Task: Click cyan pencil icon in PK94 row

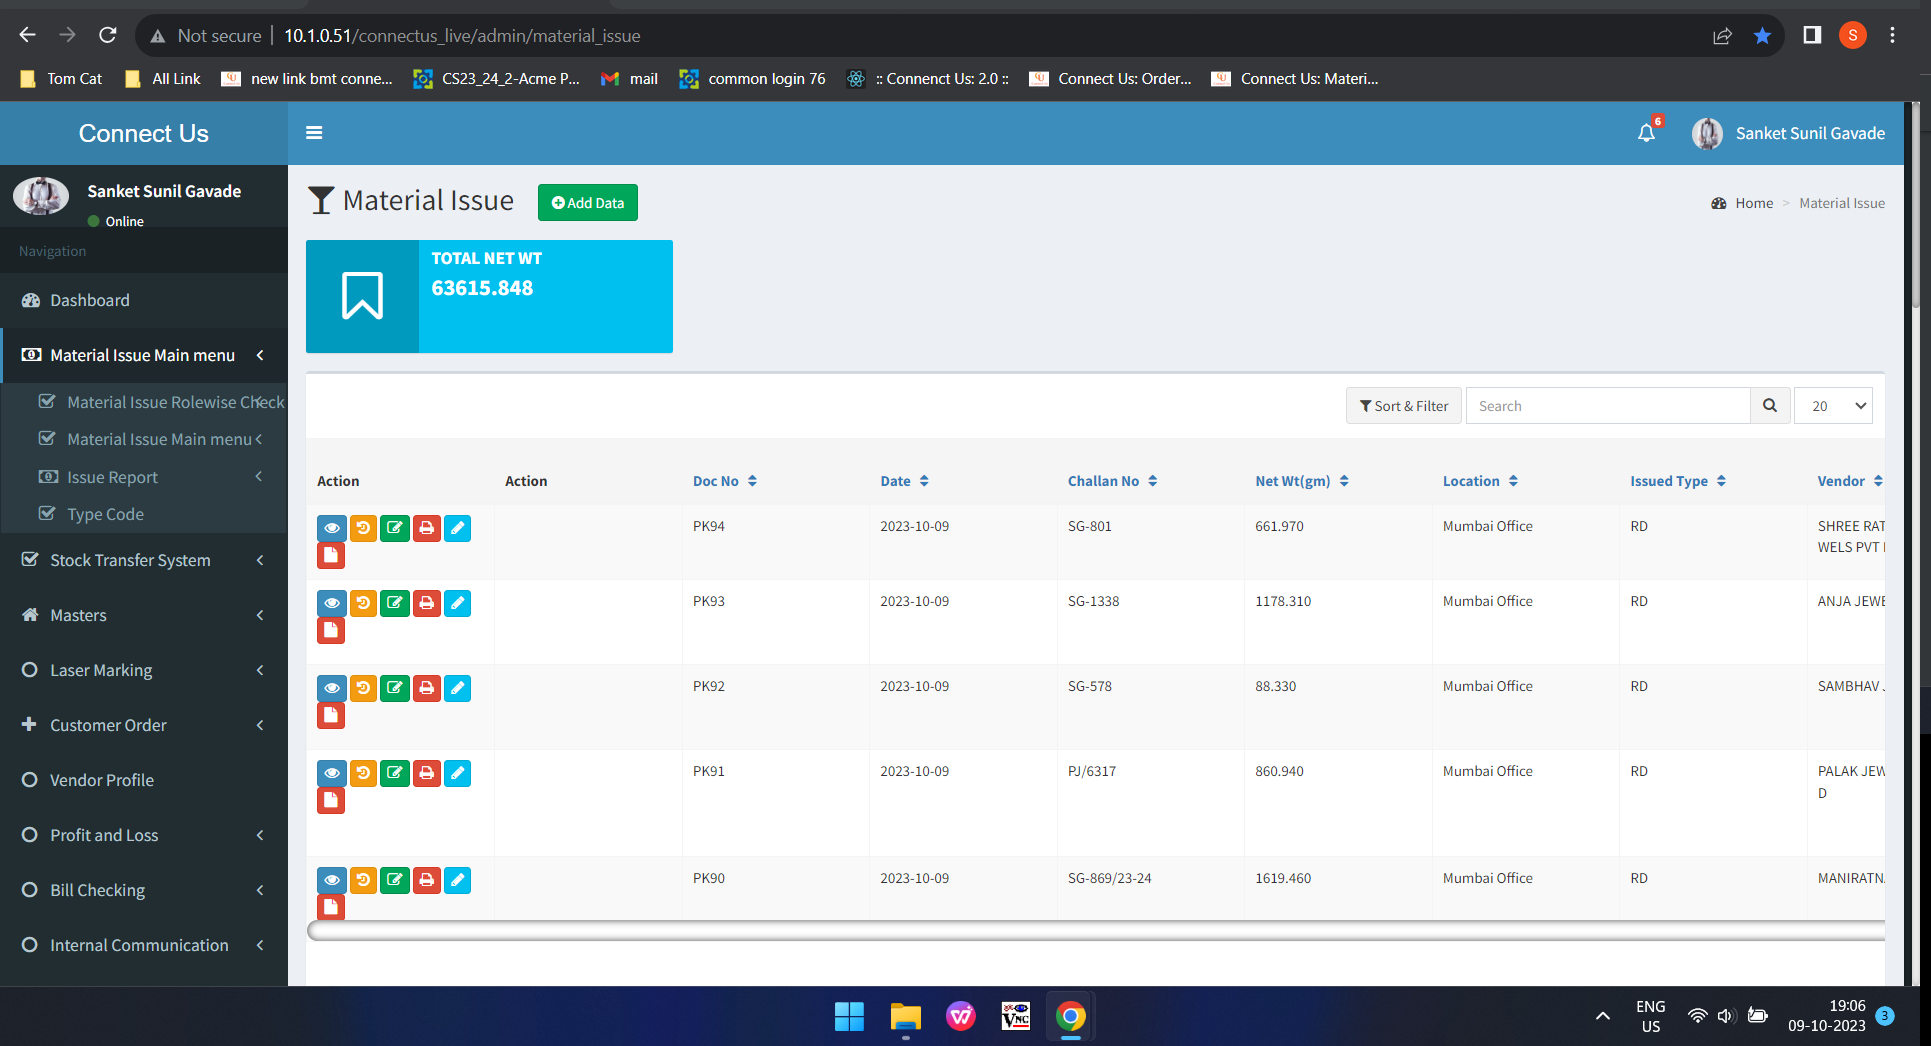Action: 458,528
